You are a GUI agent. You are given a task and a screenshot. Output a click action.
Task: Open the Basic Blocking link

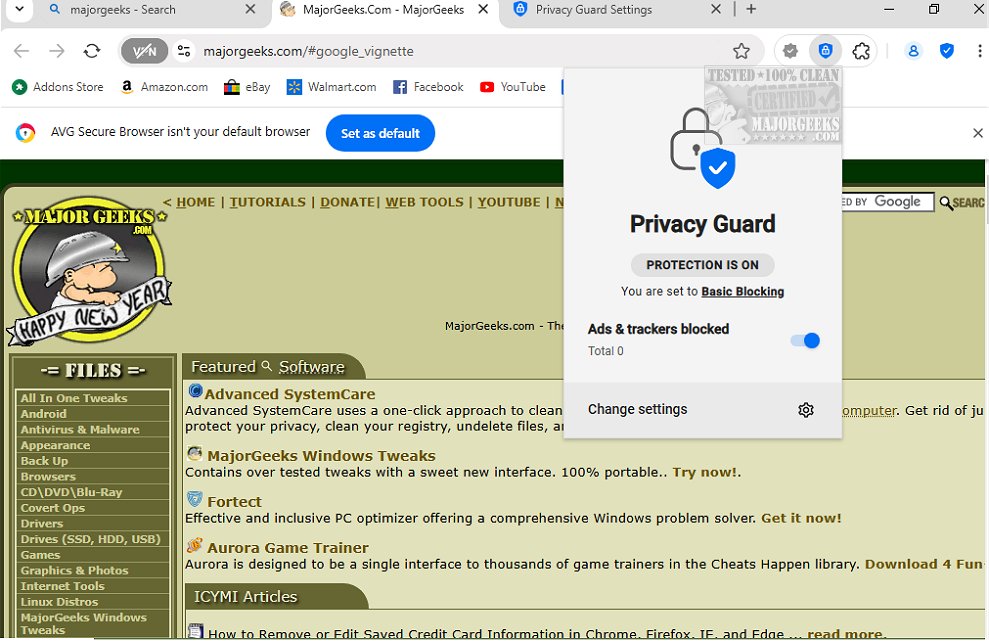pos(742,292)
